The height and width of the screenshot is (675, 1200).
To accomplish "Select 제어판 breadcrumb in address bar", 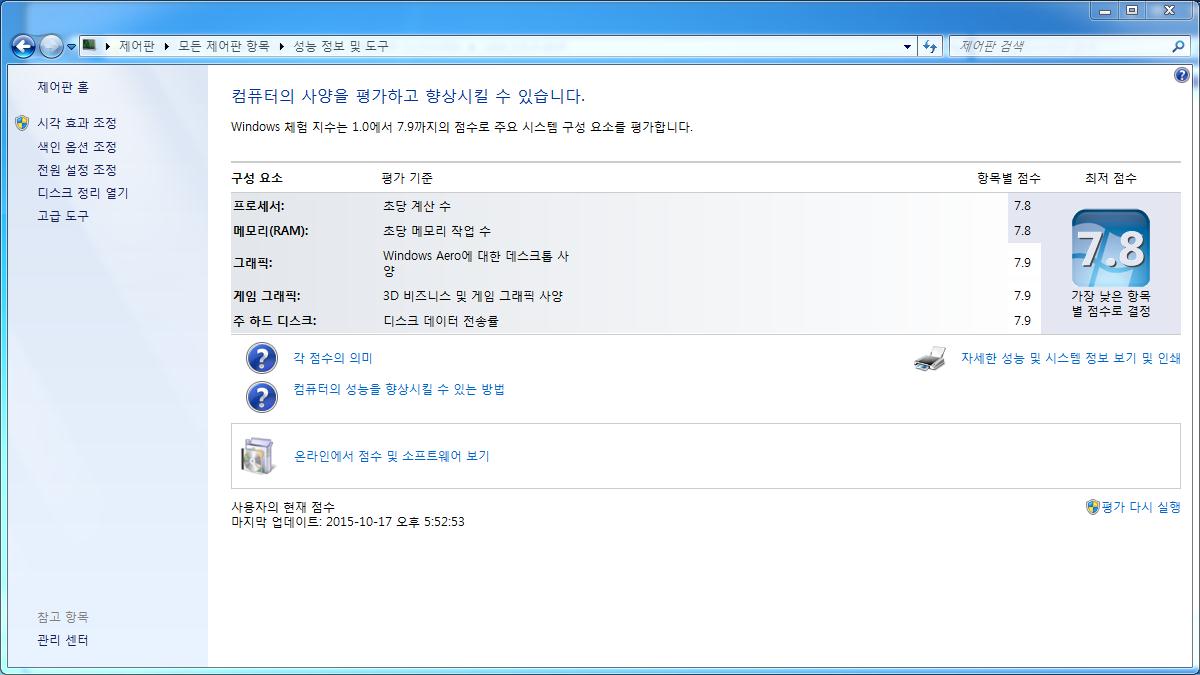I will tap(136, 46).
